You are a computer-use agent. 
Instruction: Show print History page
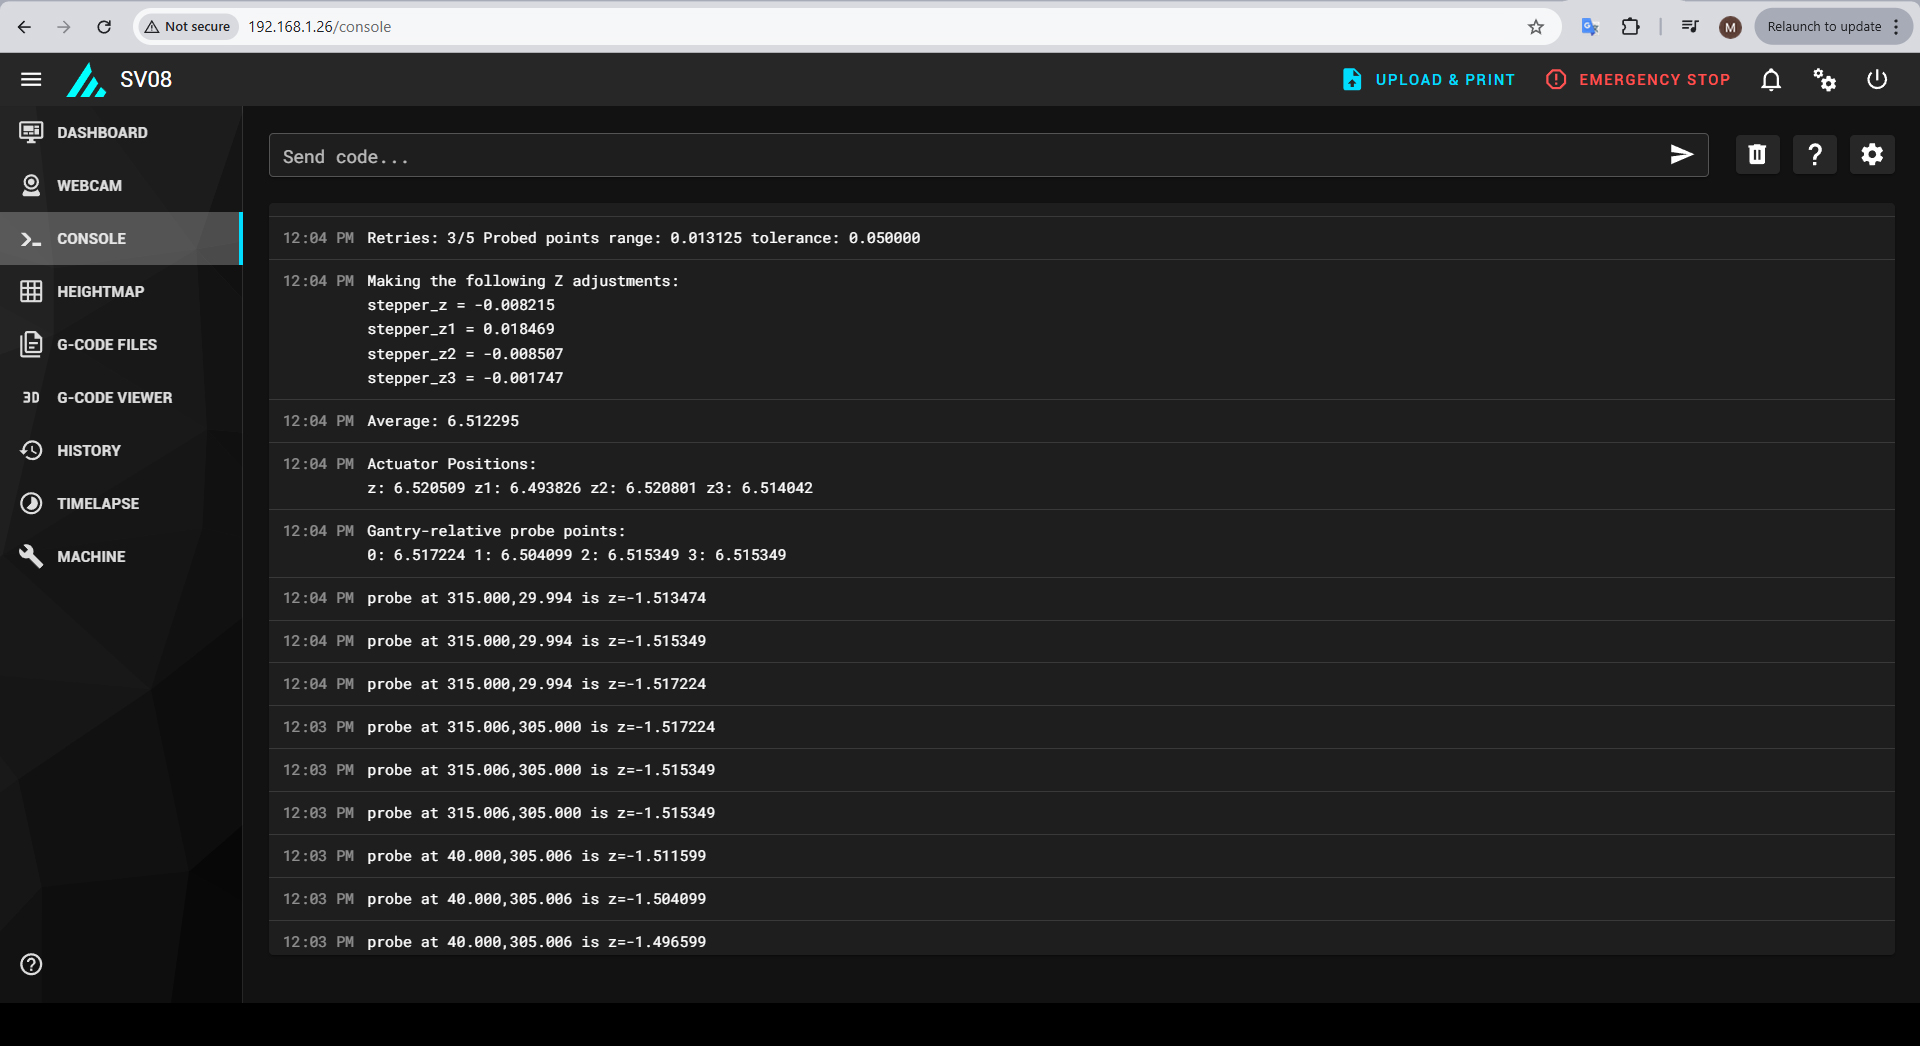tap(88, 451)
